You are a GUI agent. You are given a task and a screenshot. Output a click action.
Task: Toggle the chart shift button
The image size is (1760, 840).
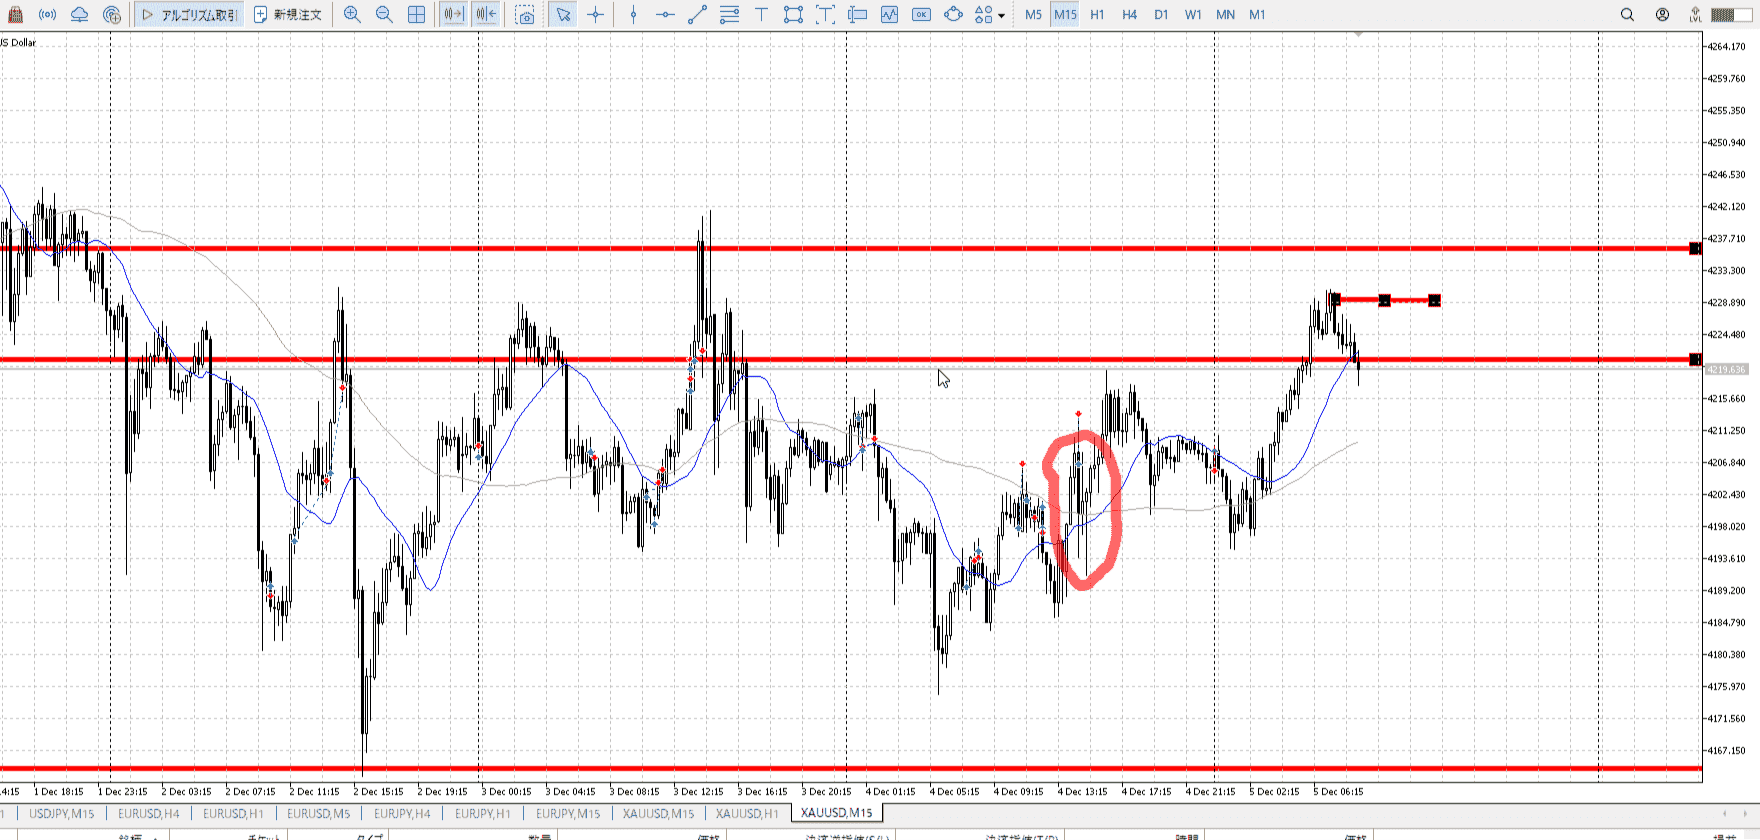coord(486,15)
